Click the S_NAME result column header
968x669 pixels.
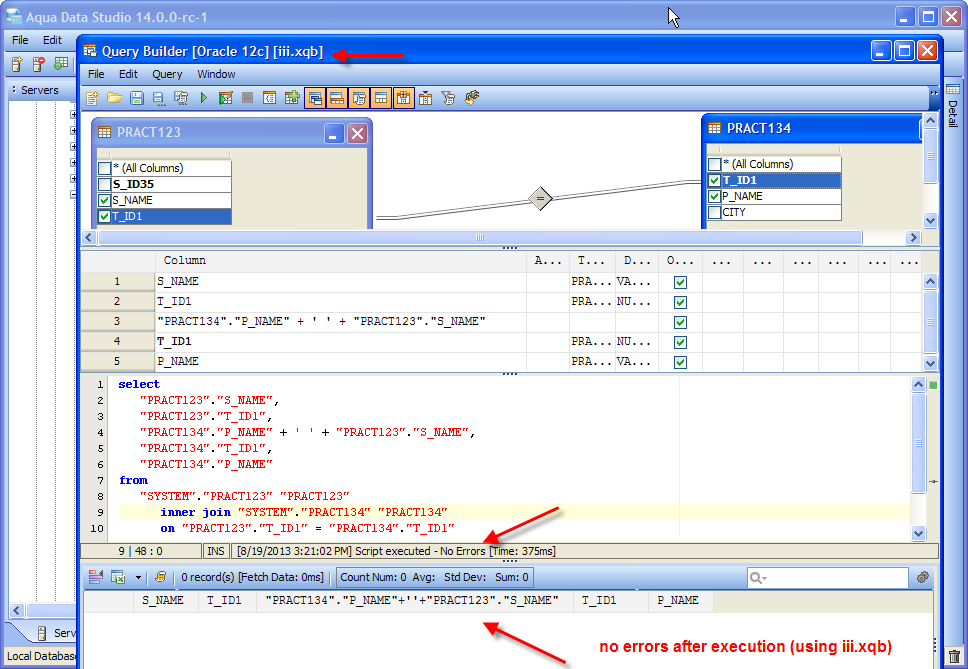coord(163,600)
